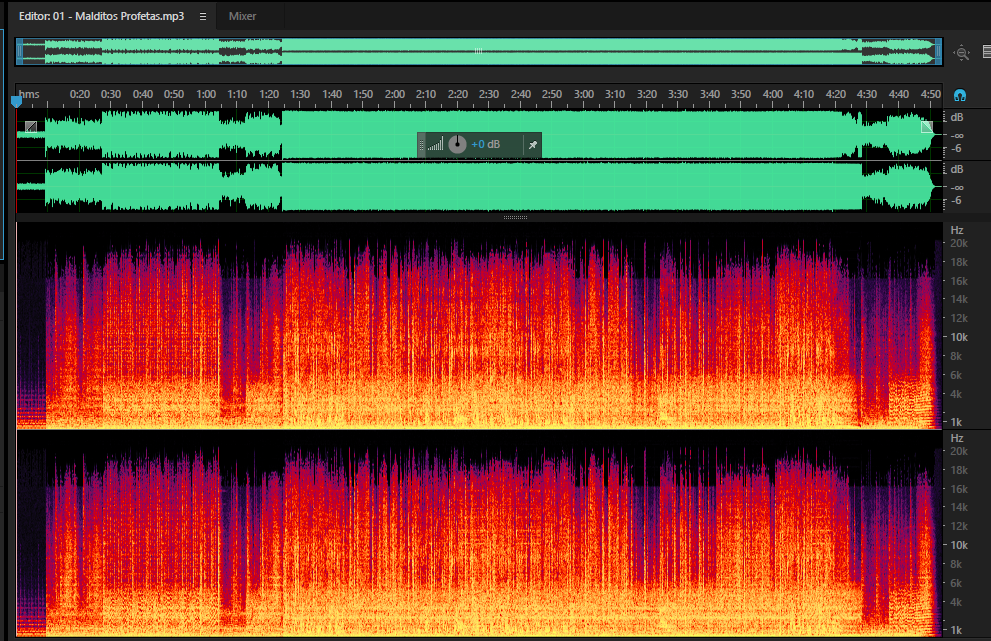Click the volume bars icon in the HUD
This screenshot has width=991, height=641.
(435, 145)
